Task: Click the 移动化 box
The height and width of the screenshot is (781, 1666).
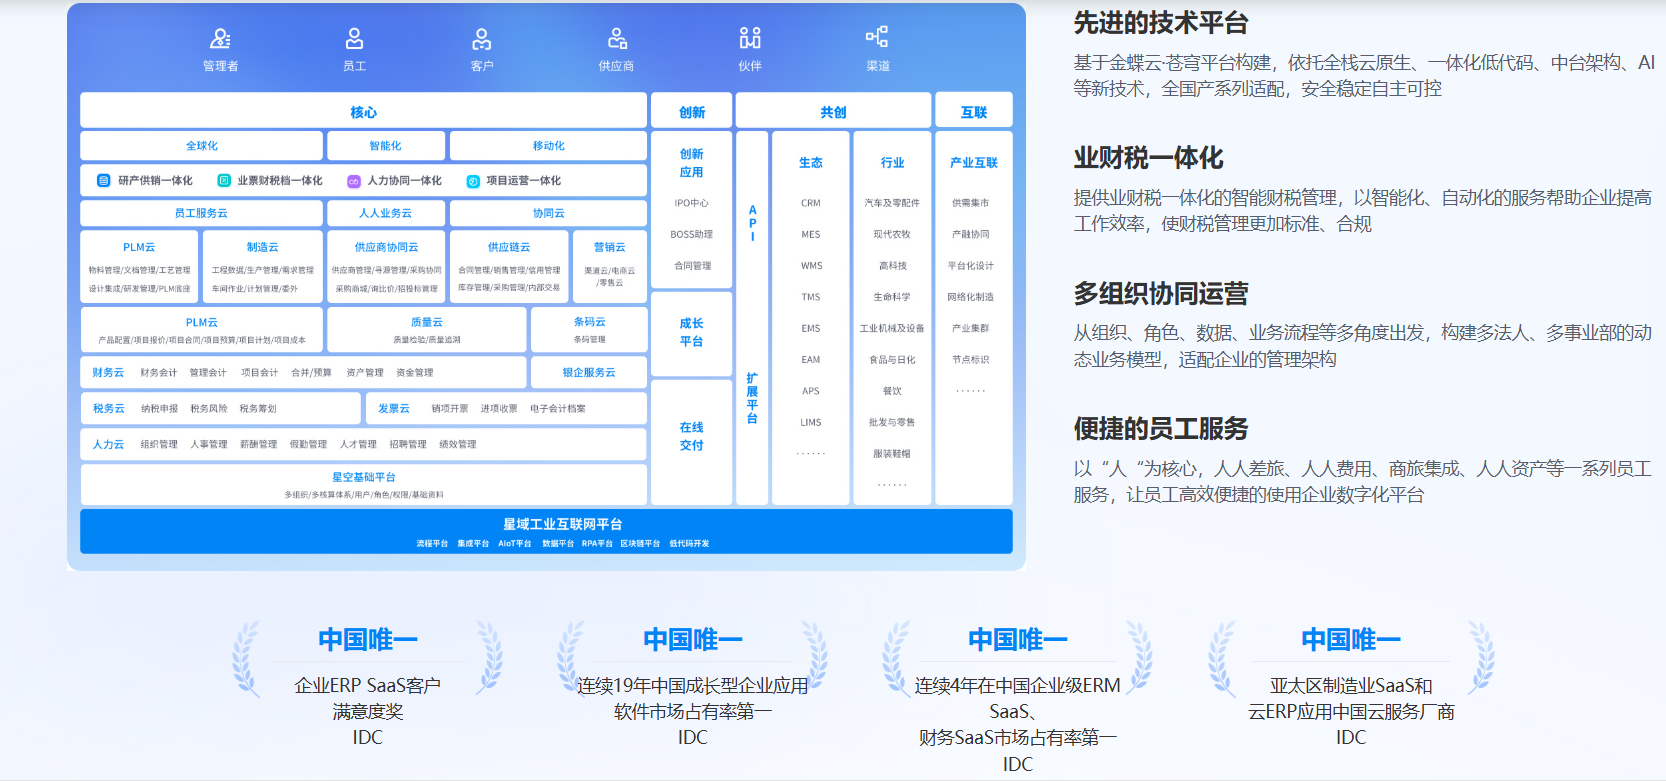Action: point(548,146)
